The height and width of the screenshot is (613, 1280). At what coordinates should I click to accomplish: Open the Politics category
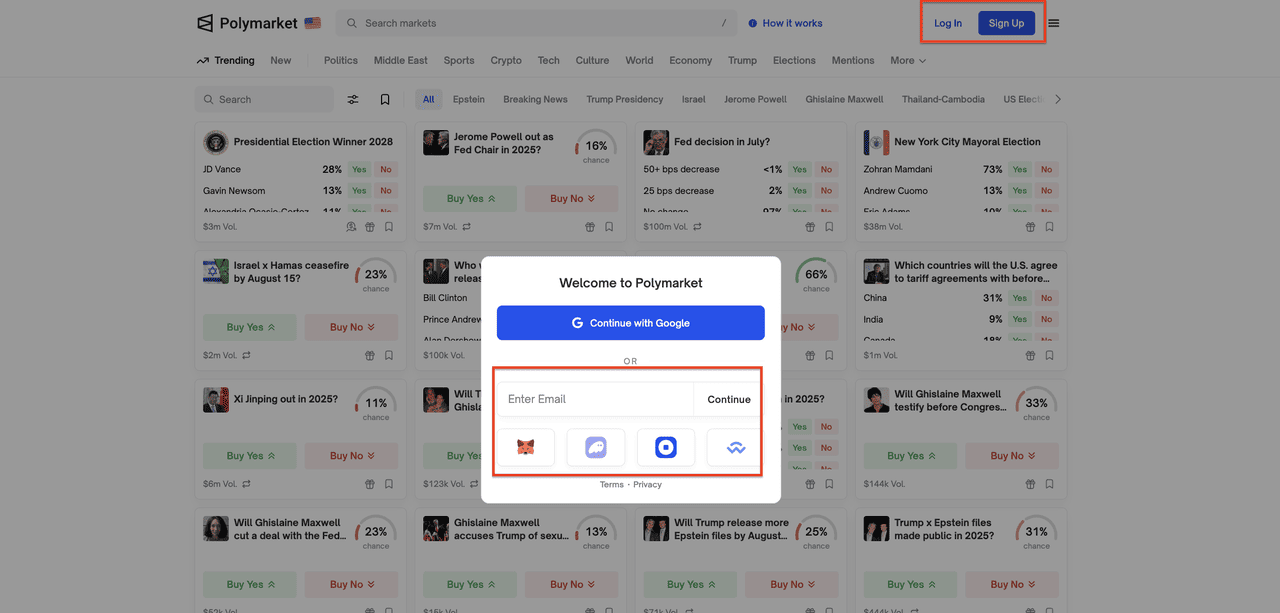click(341, 60)
